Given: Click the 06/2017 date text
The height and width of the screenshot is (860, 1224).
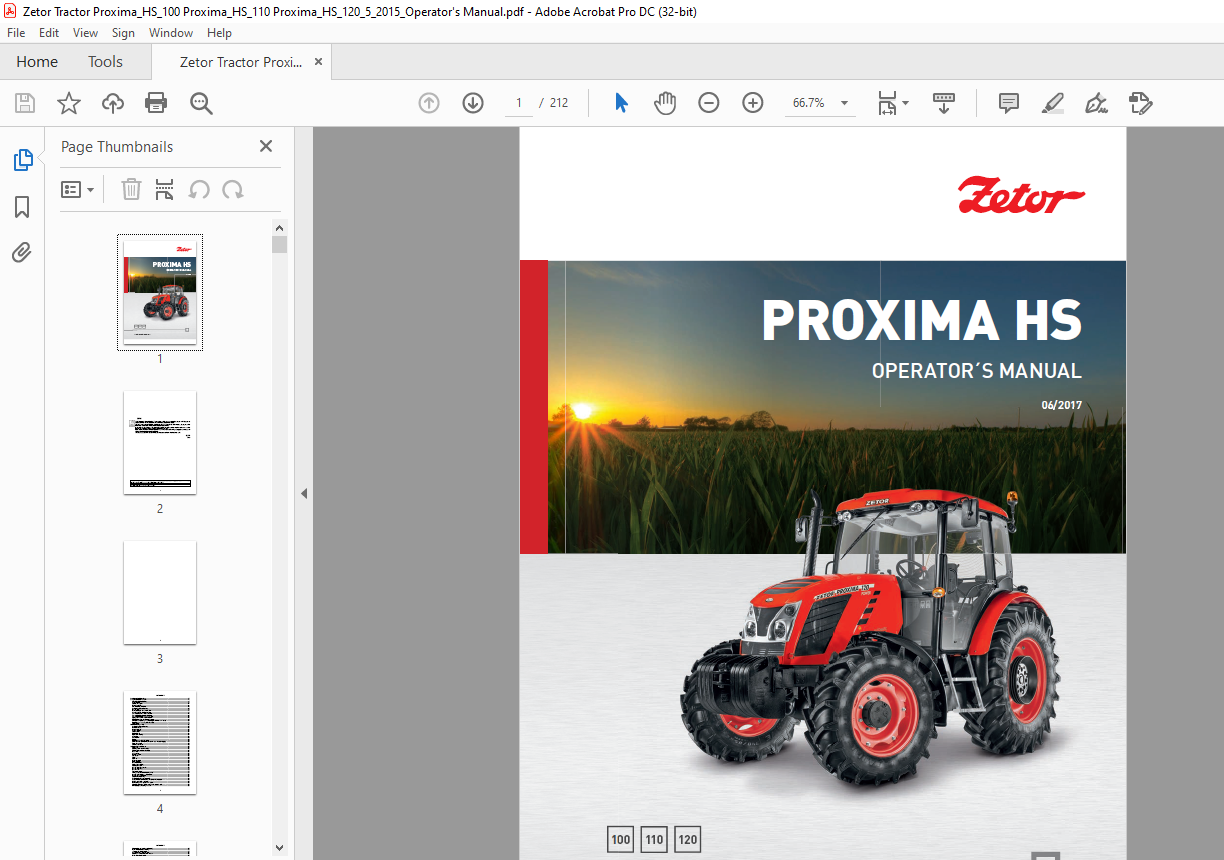Looking at the screenshot, I should pos(1061,406).
